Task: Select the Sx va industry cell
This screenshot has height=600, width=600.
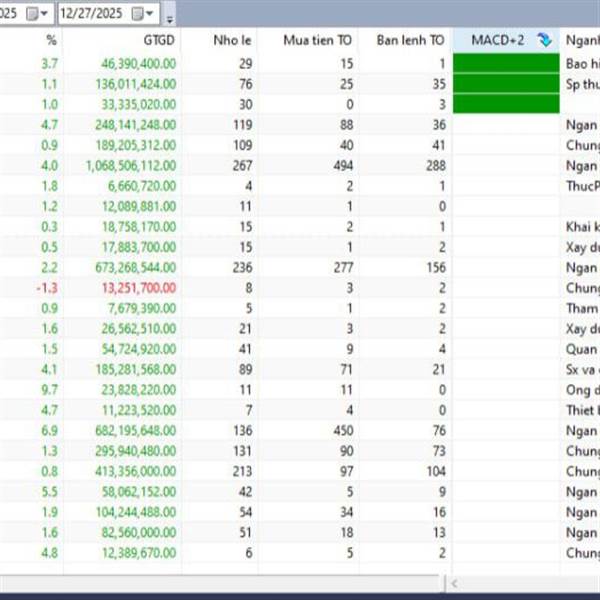Action: [x=583, y=369]
